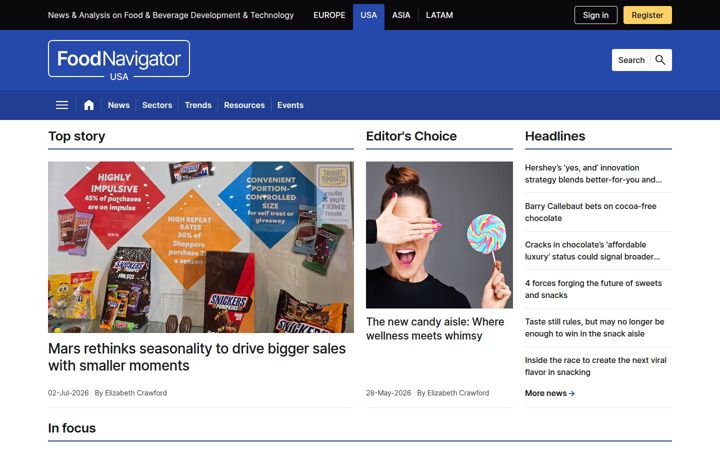Open headline 'Mars rethinks seasonality to drive bigger sales'
Viewport: 720px width, 450px height.
pyautogui.click(x=197, y=357)
